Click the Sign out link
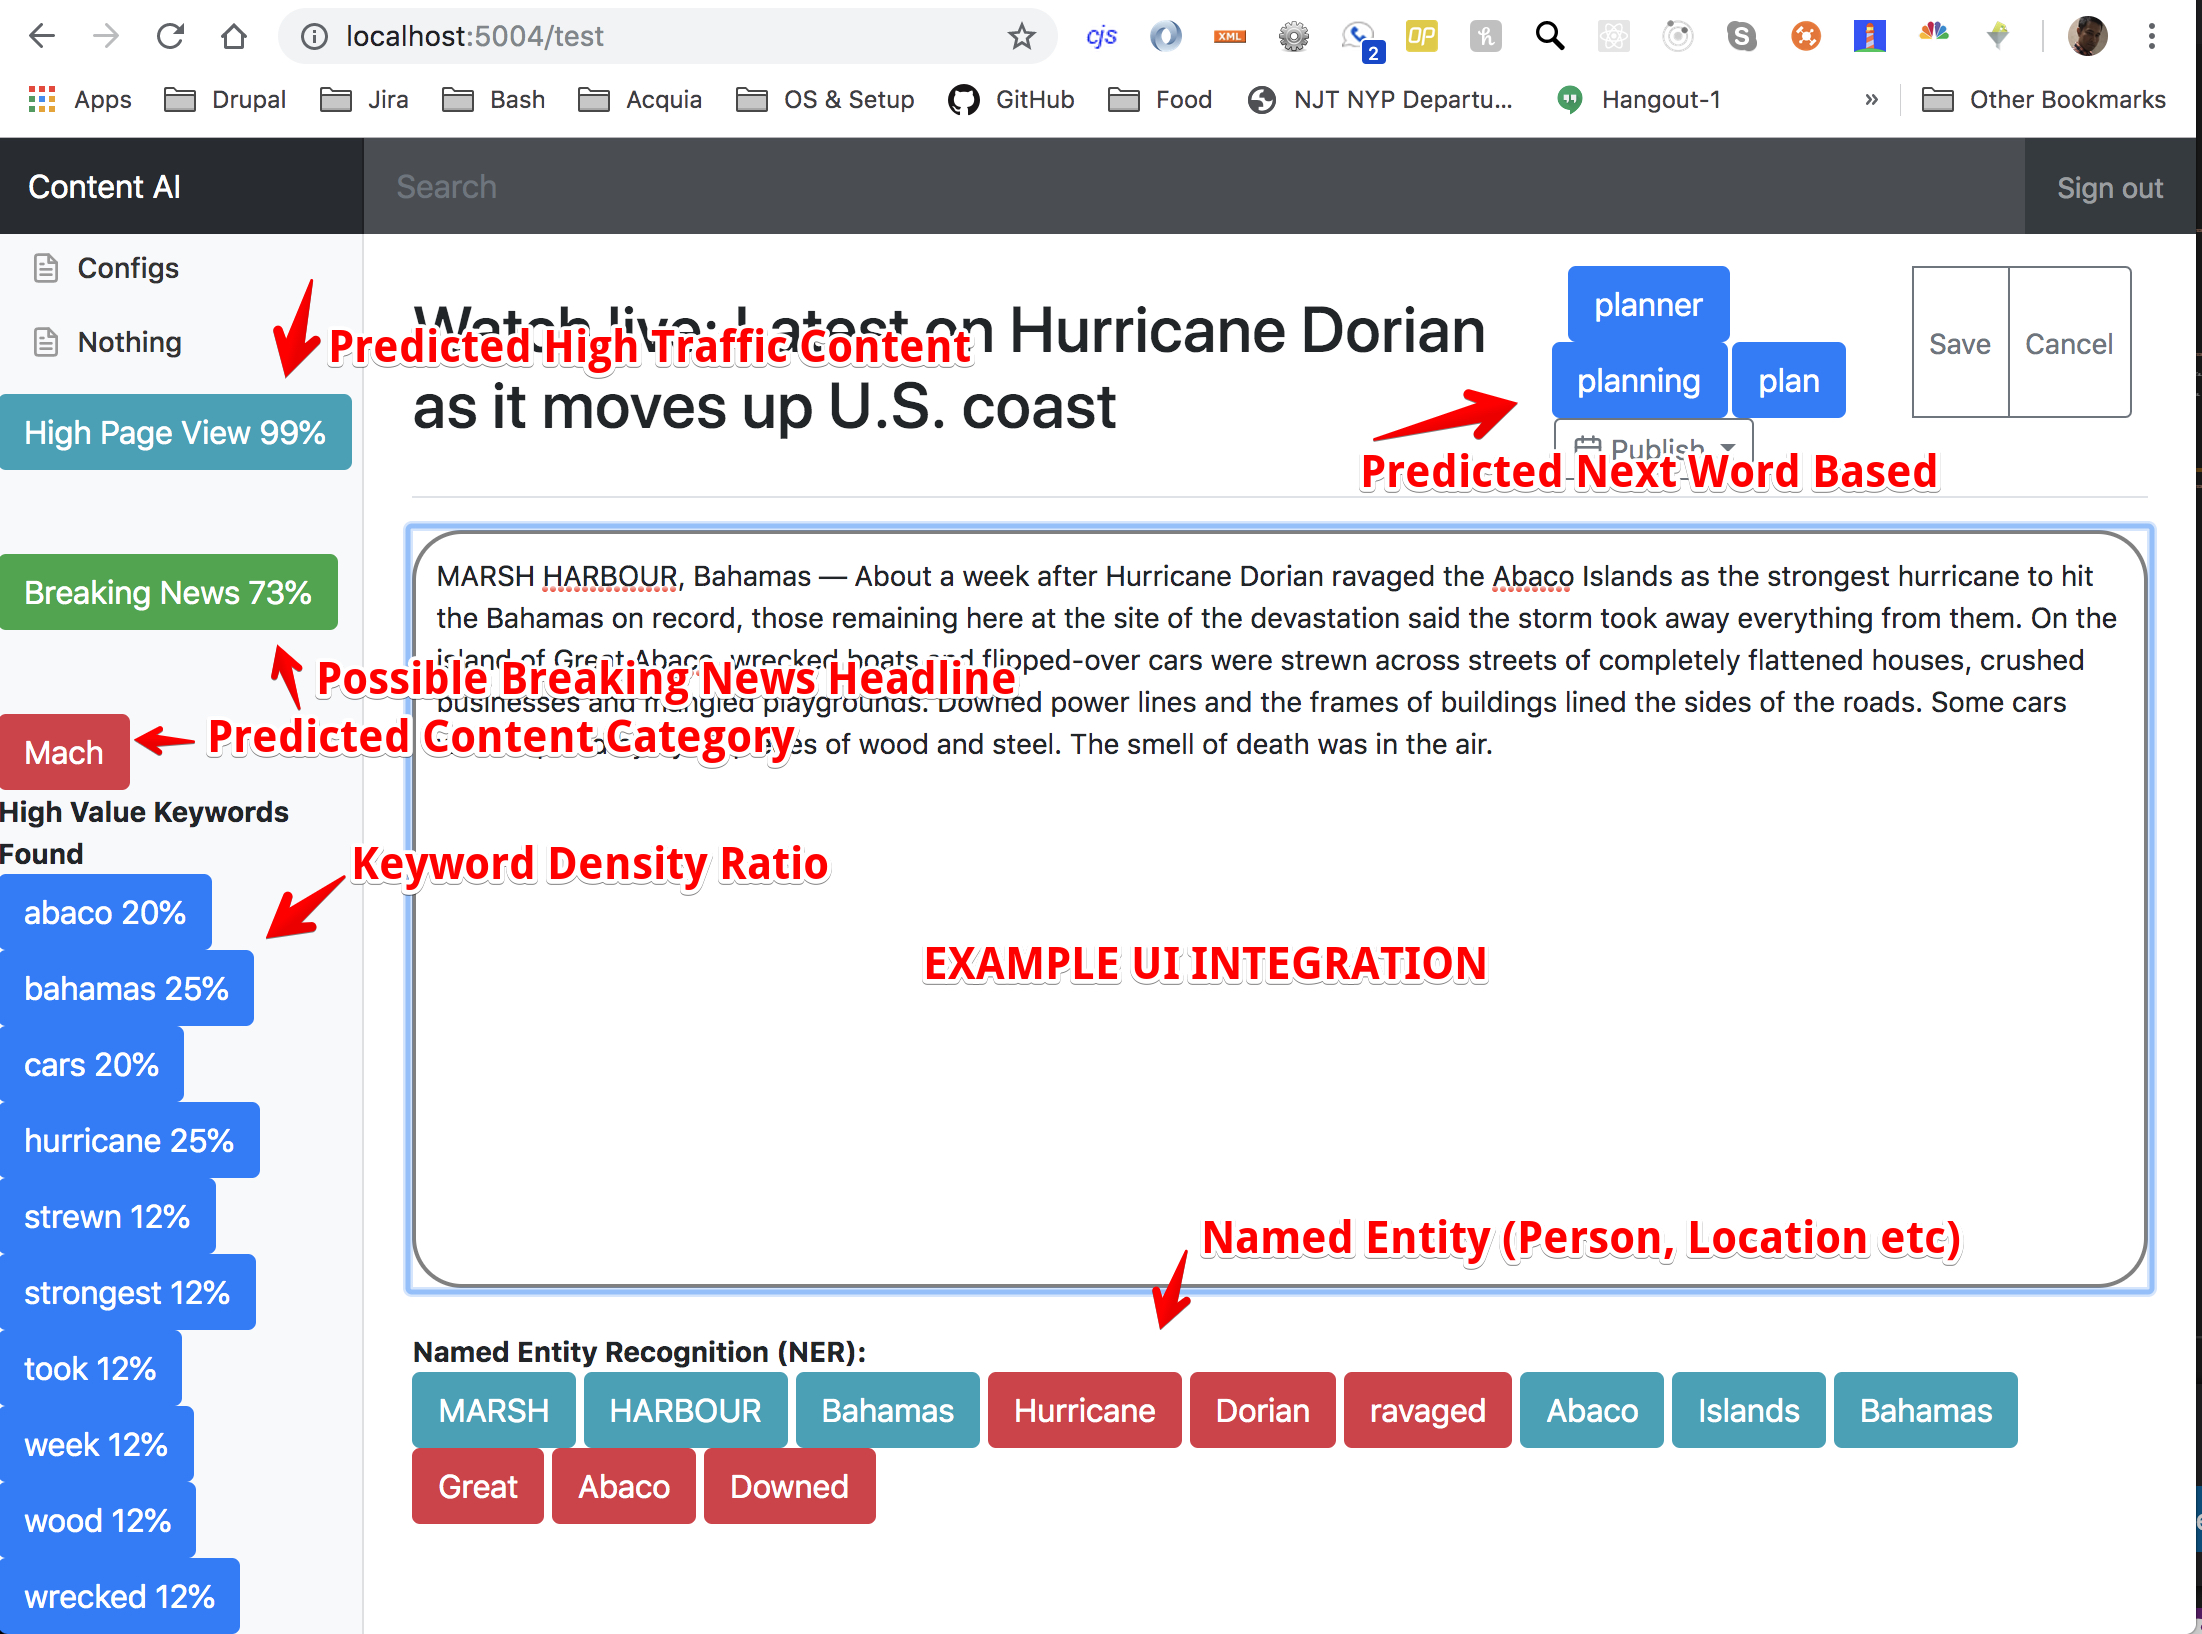Image resolution: width=2202 pixels, height=1634 pixels. [x=2109, y=187]
